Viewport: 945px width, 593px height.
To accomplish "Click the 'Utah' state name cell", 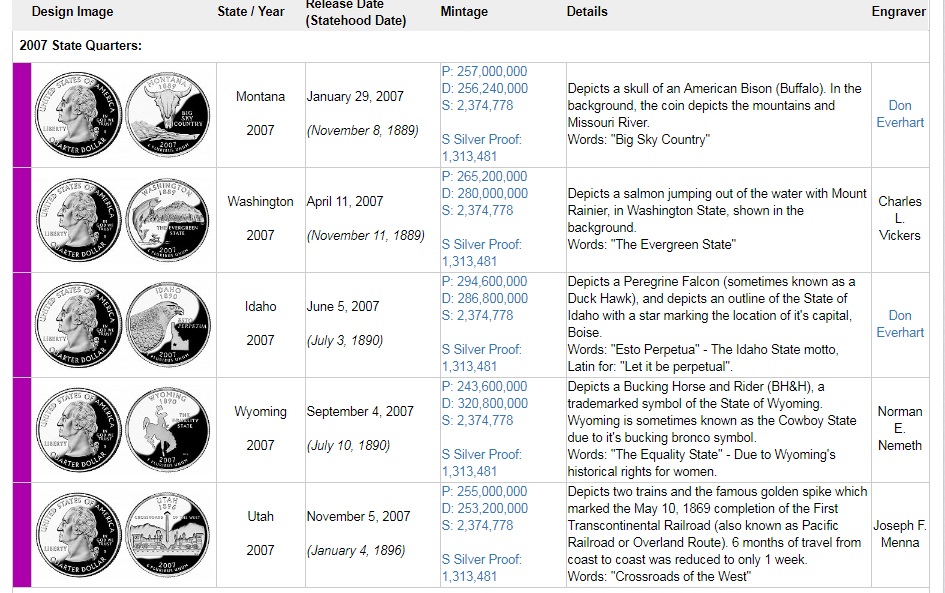I will tap(260, 516).
